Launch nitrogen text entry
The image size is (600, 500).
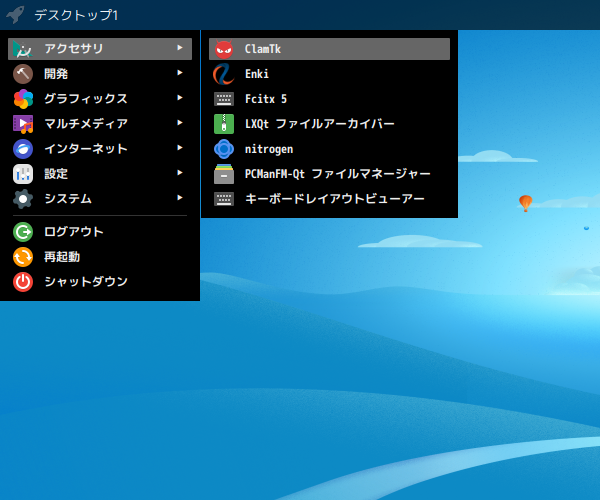pyautogui.click(x=269, y=149)
